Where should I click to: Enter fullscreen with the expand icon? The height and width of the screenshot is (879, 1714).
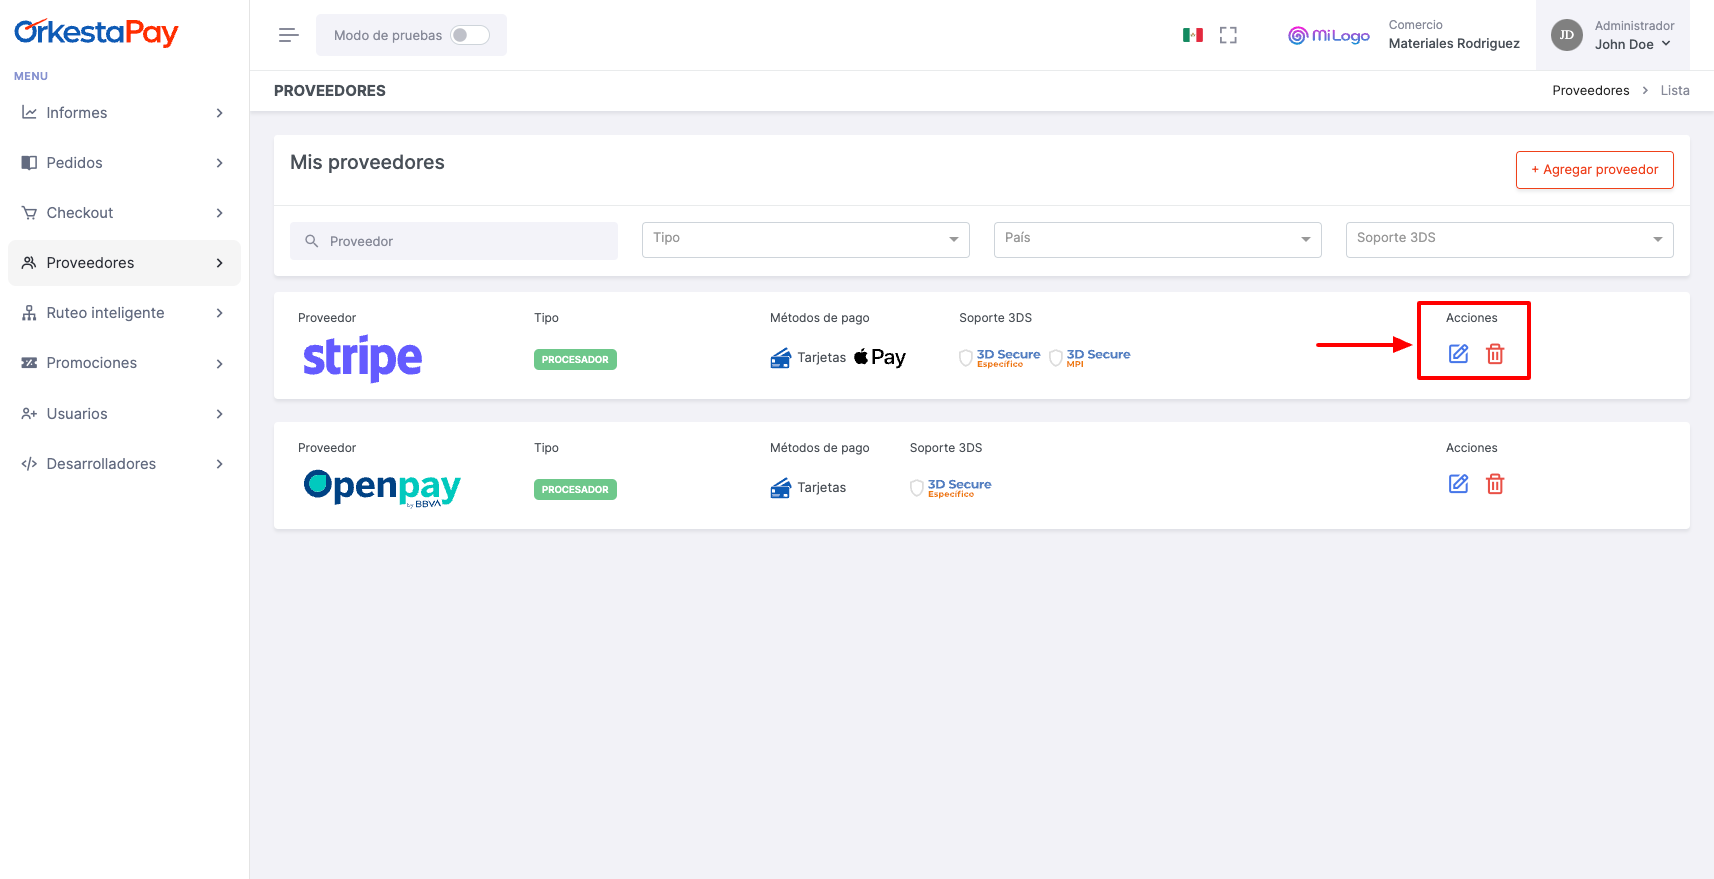pos(1228,35)
